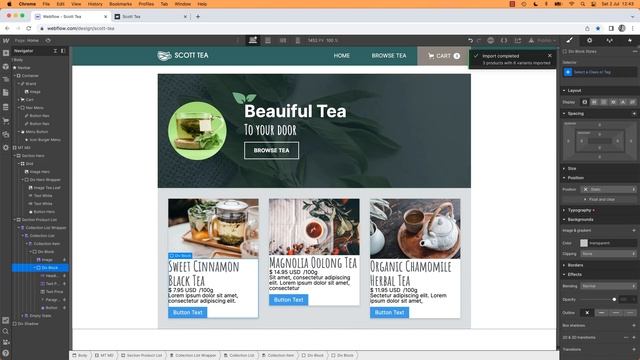Open the Webflow logo menu
640x360 pixels.
tap(6, 40)
